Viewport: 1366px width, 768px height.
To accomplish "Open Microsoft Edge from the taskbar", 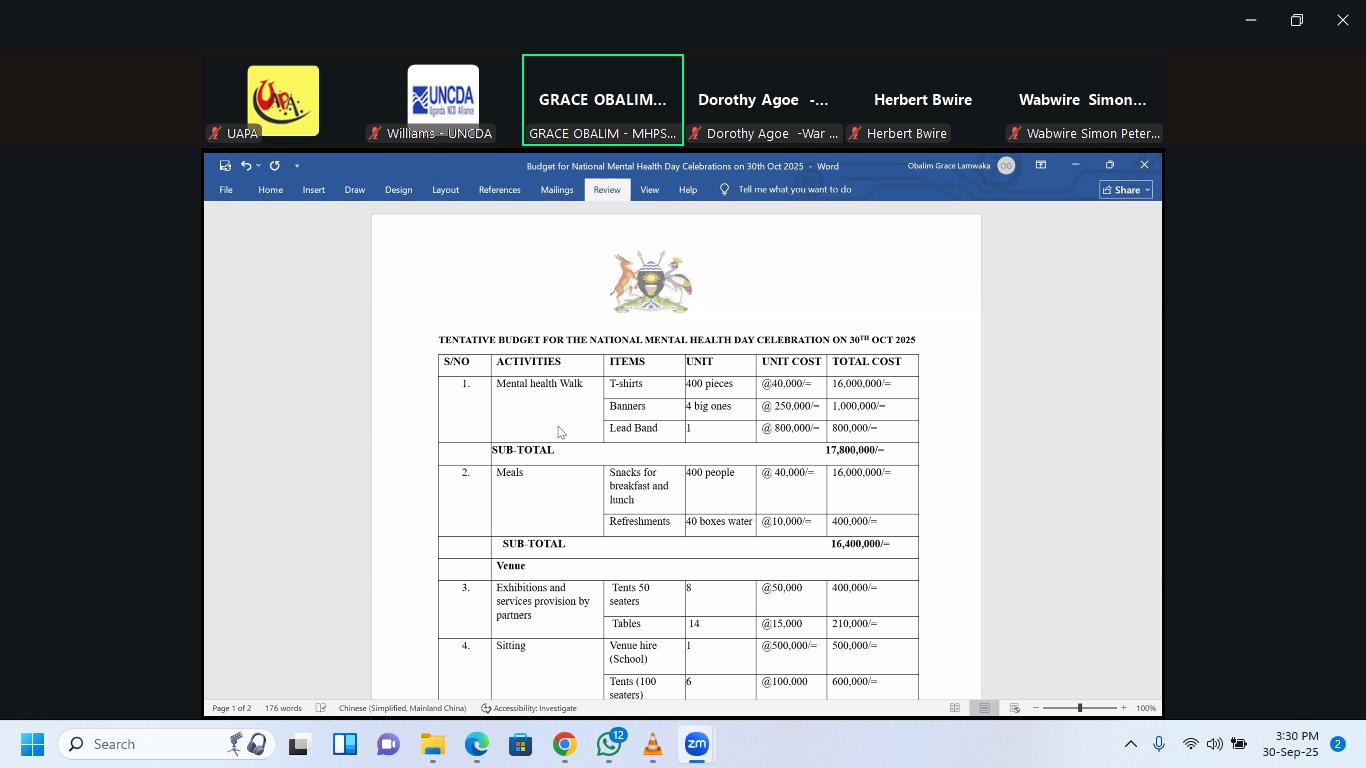I will click(476, 744).
